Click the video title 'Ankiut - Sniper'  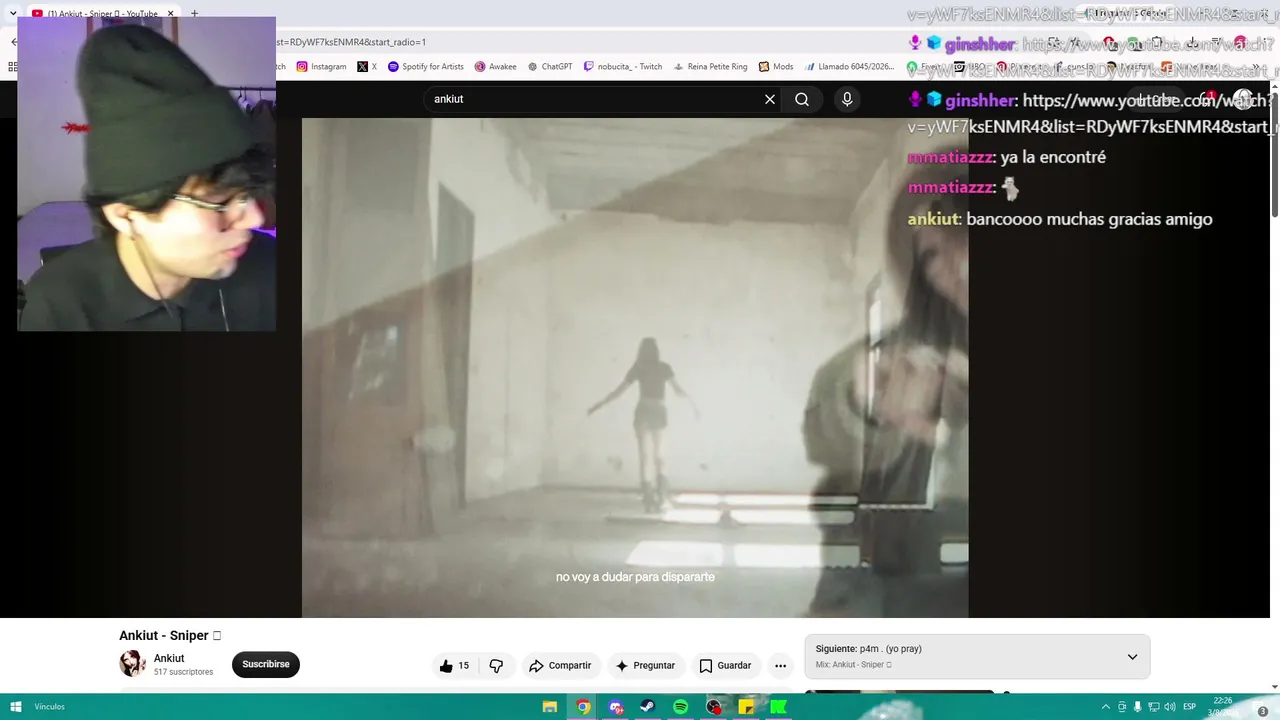click(170, 635)
